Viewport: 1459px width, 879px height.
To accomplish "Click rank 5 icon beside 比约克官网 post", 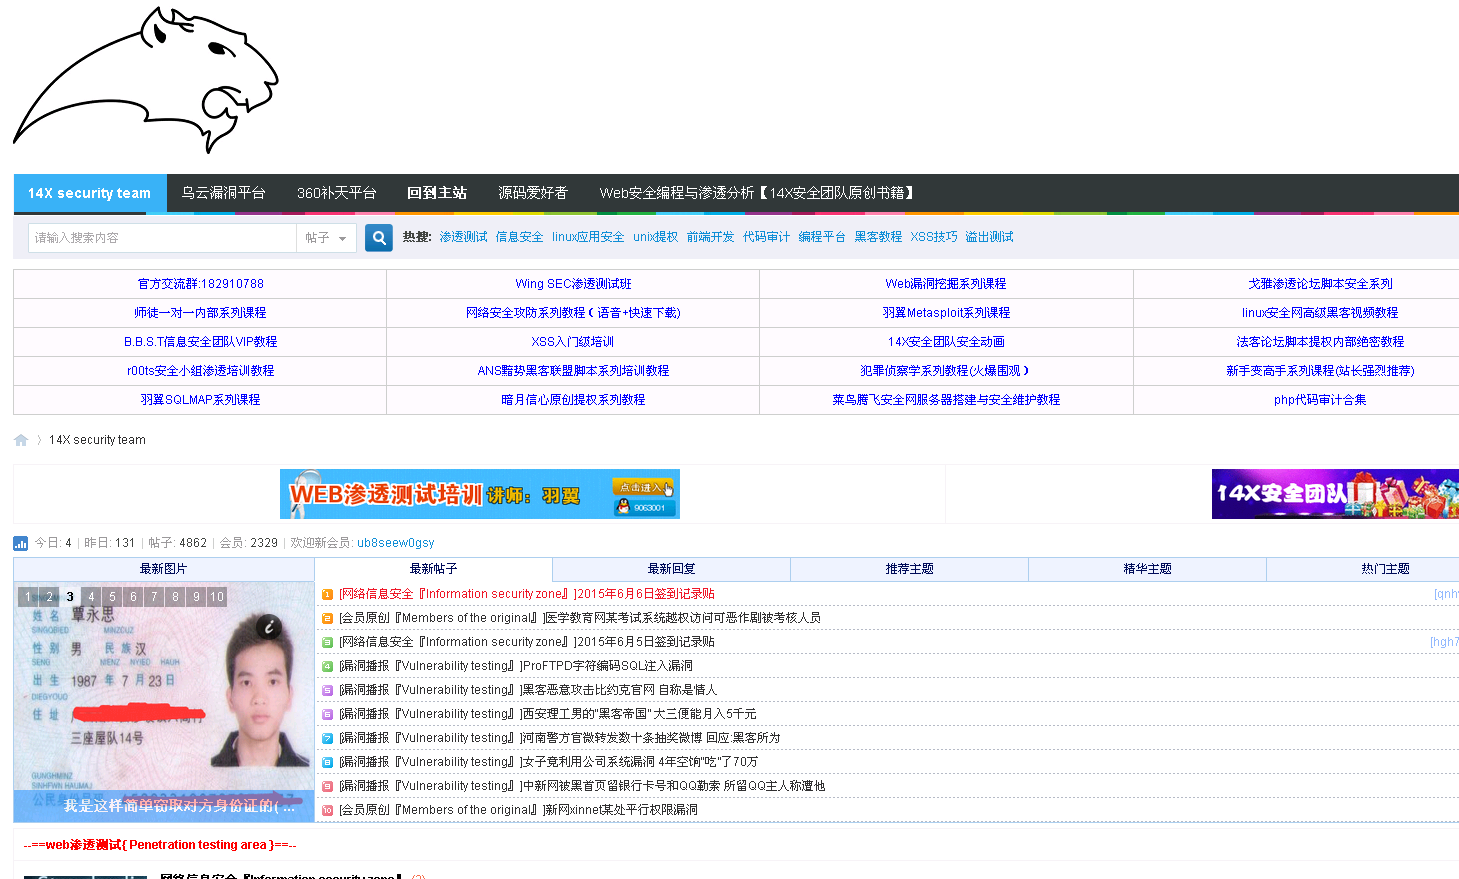I will click(327, 690).
